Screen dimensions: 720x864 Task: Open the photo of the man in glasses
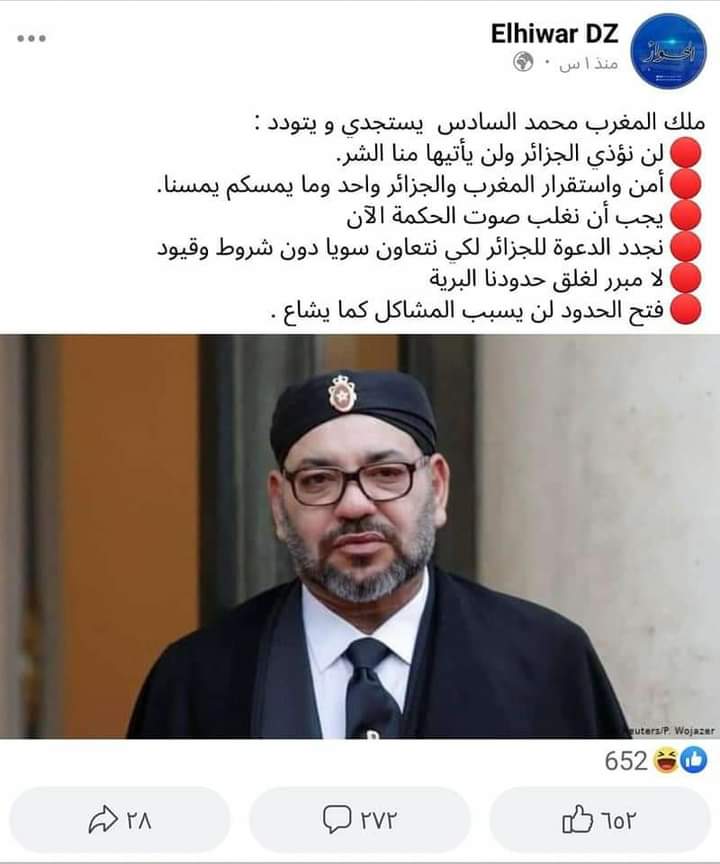(x=360, y=536)
